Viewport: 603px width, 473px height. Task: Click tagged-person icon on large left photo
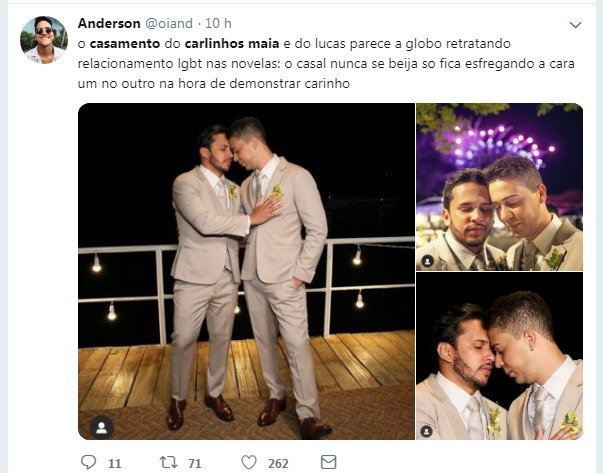102,427
